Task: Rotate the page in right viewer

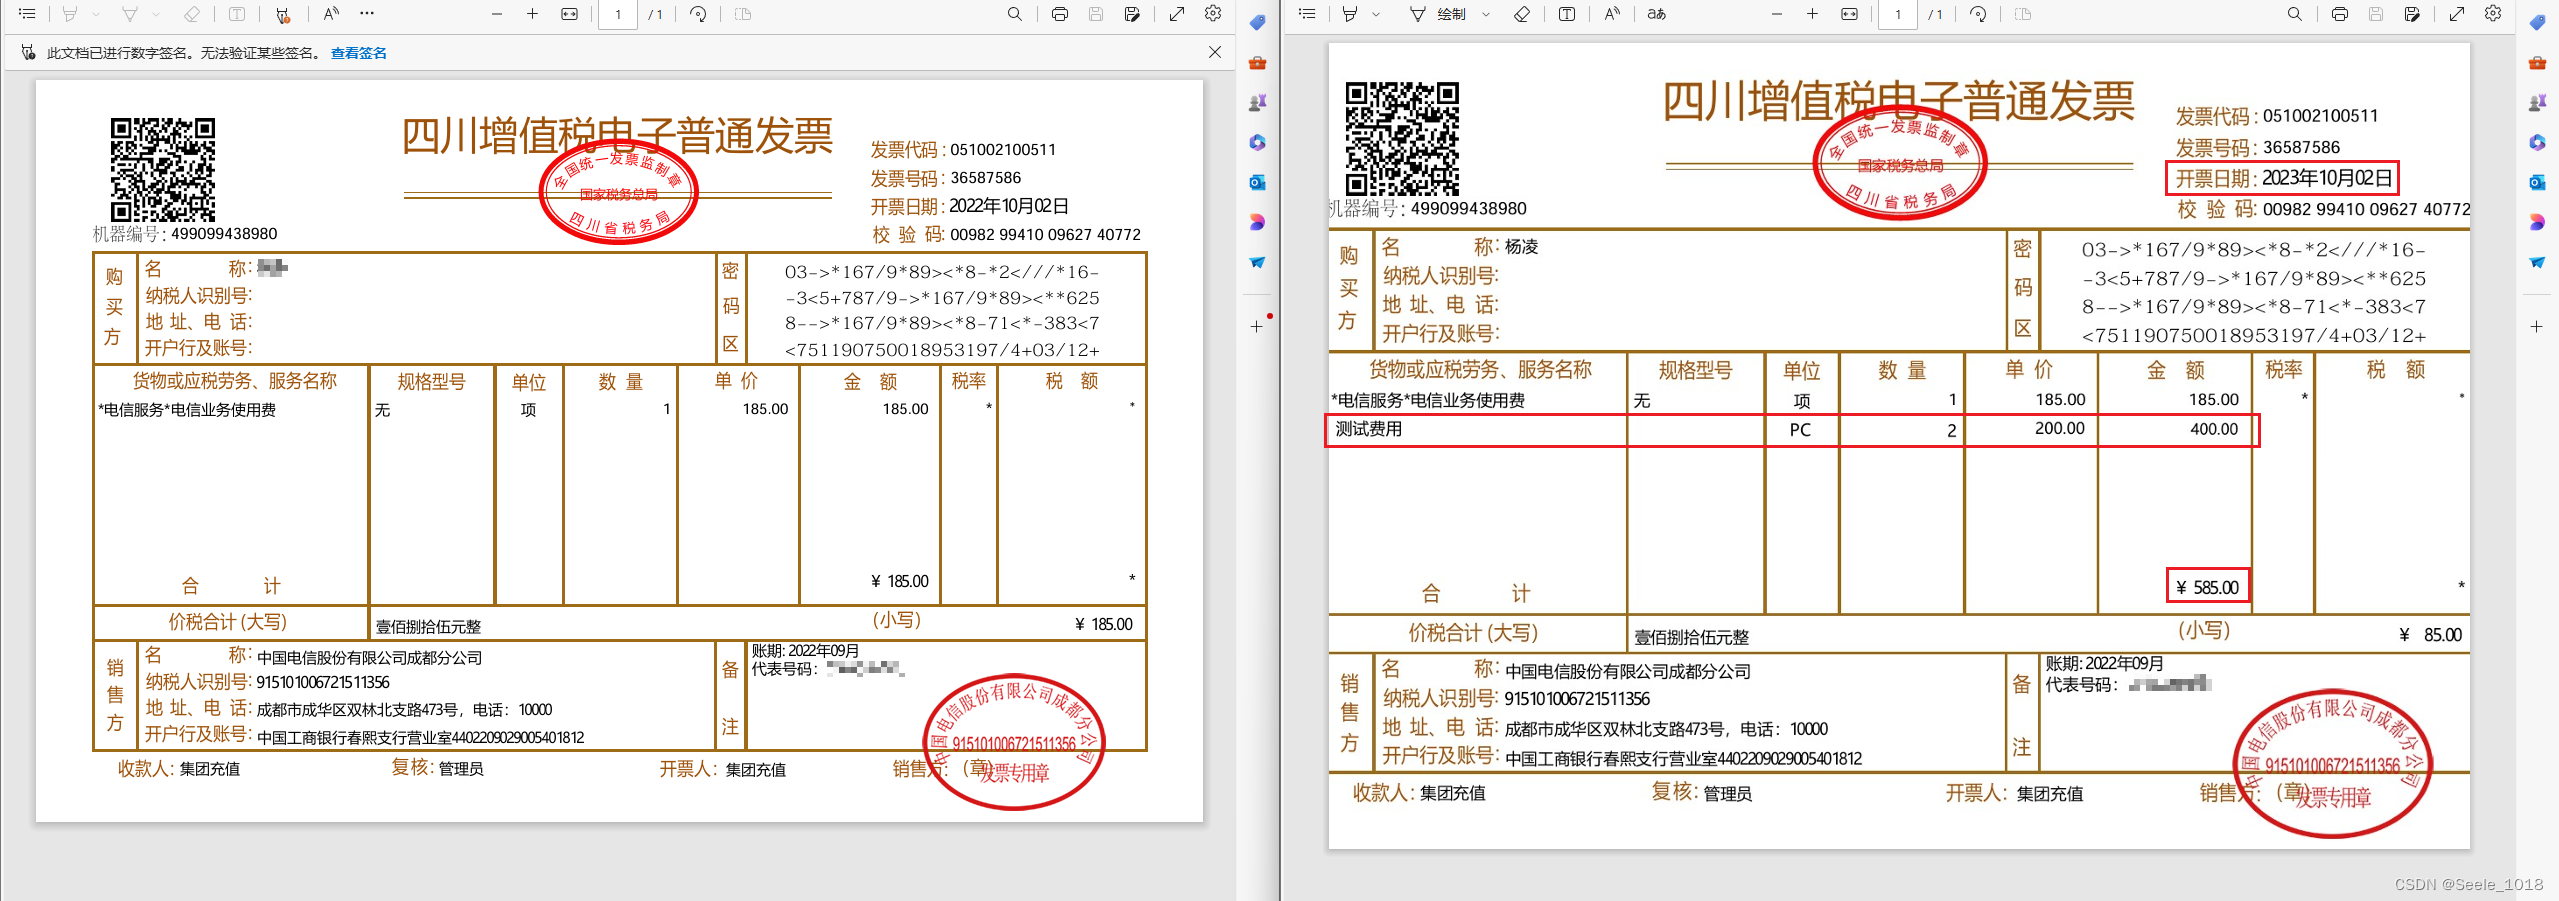Action: 1978,14
